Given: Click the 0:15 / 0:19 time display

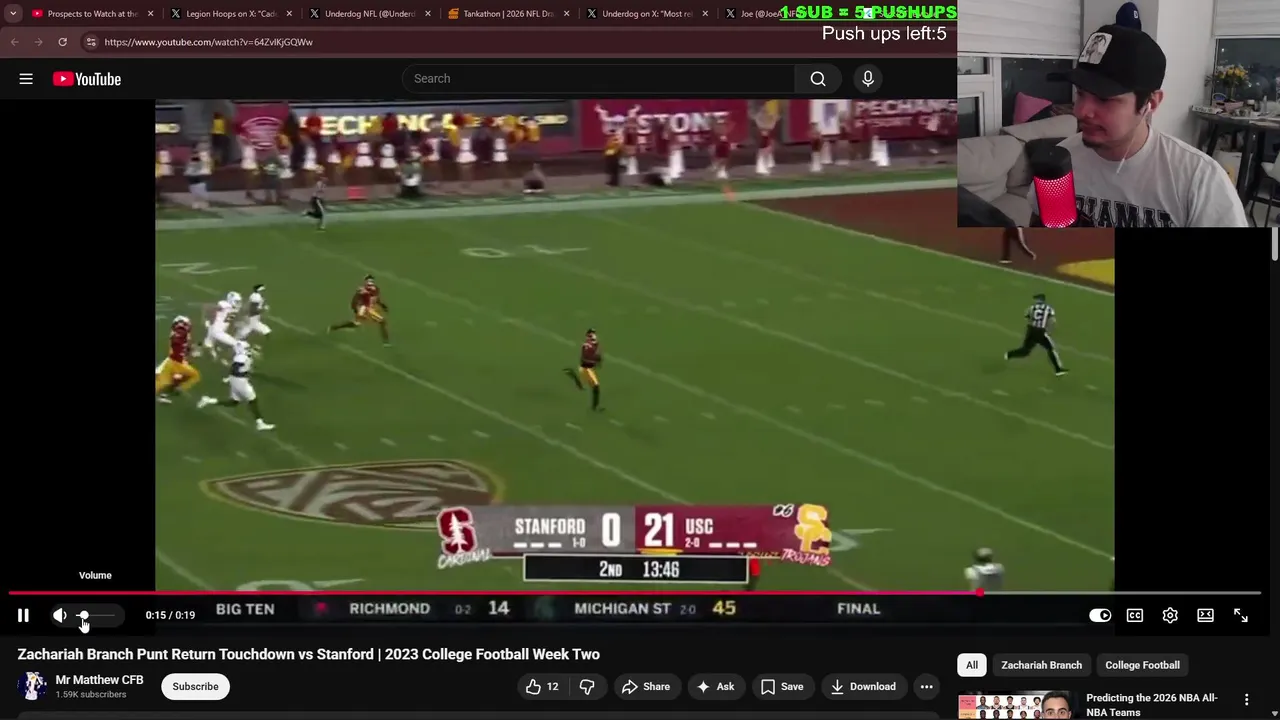Looking at the screenshot, I should pos(170,616).
